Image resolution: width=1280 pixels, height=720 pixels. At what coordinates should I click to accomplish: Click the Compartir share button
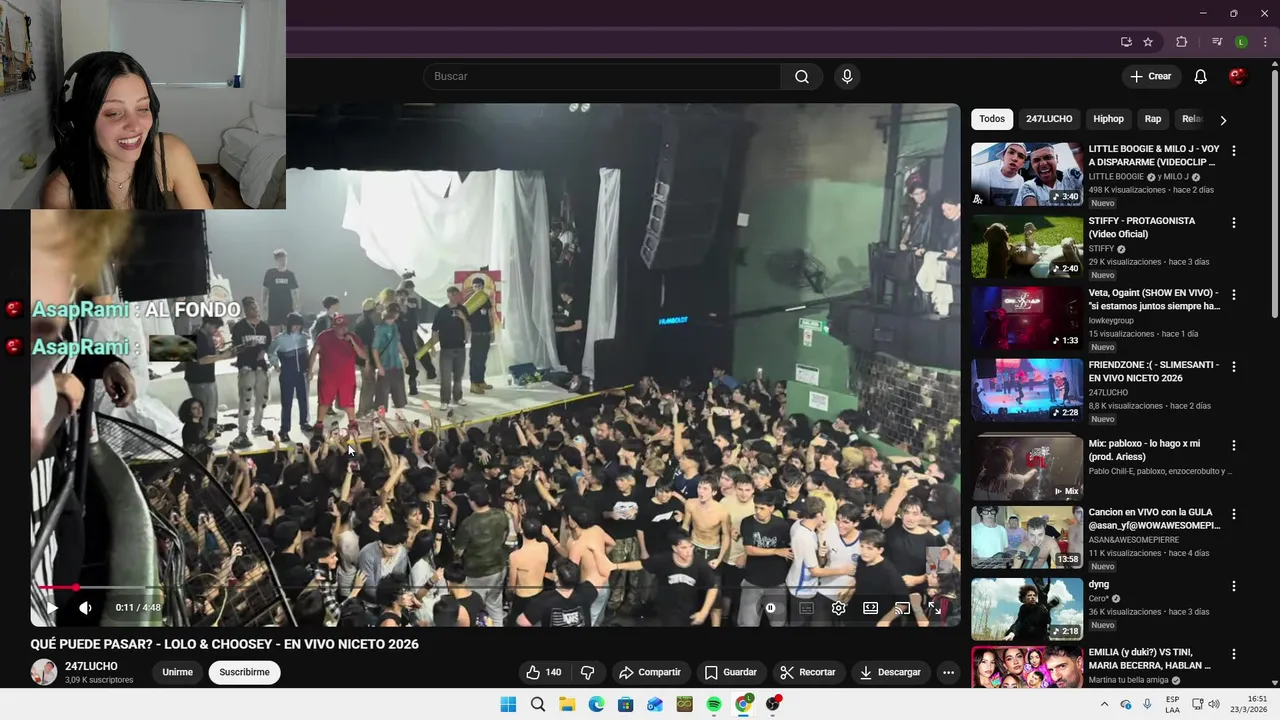tap(650, 672)
